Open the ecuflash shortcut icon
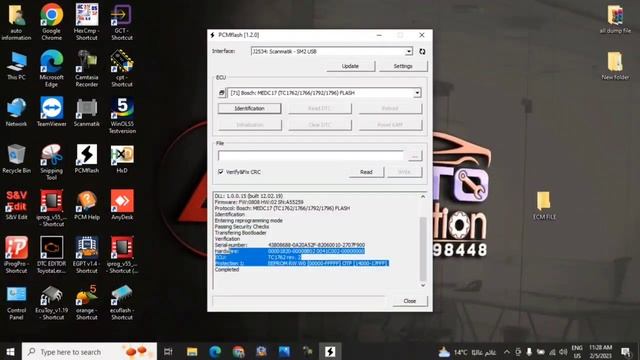 [122, 303]
